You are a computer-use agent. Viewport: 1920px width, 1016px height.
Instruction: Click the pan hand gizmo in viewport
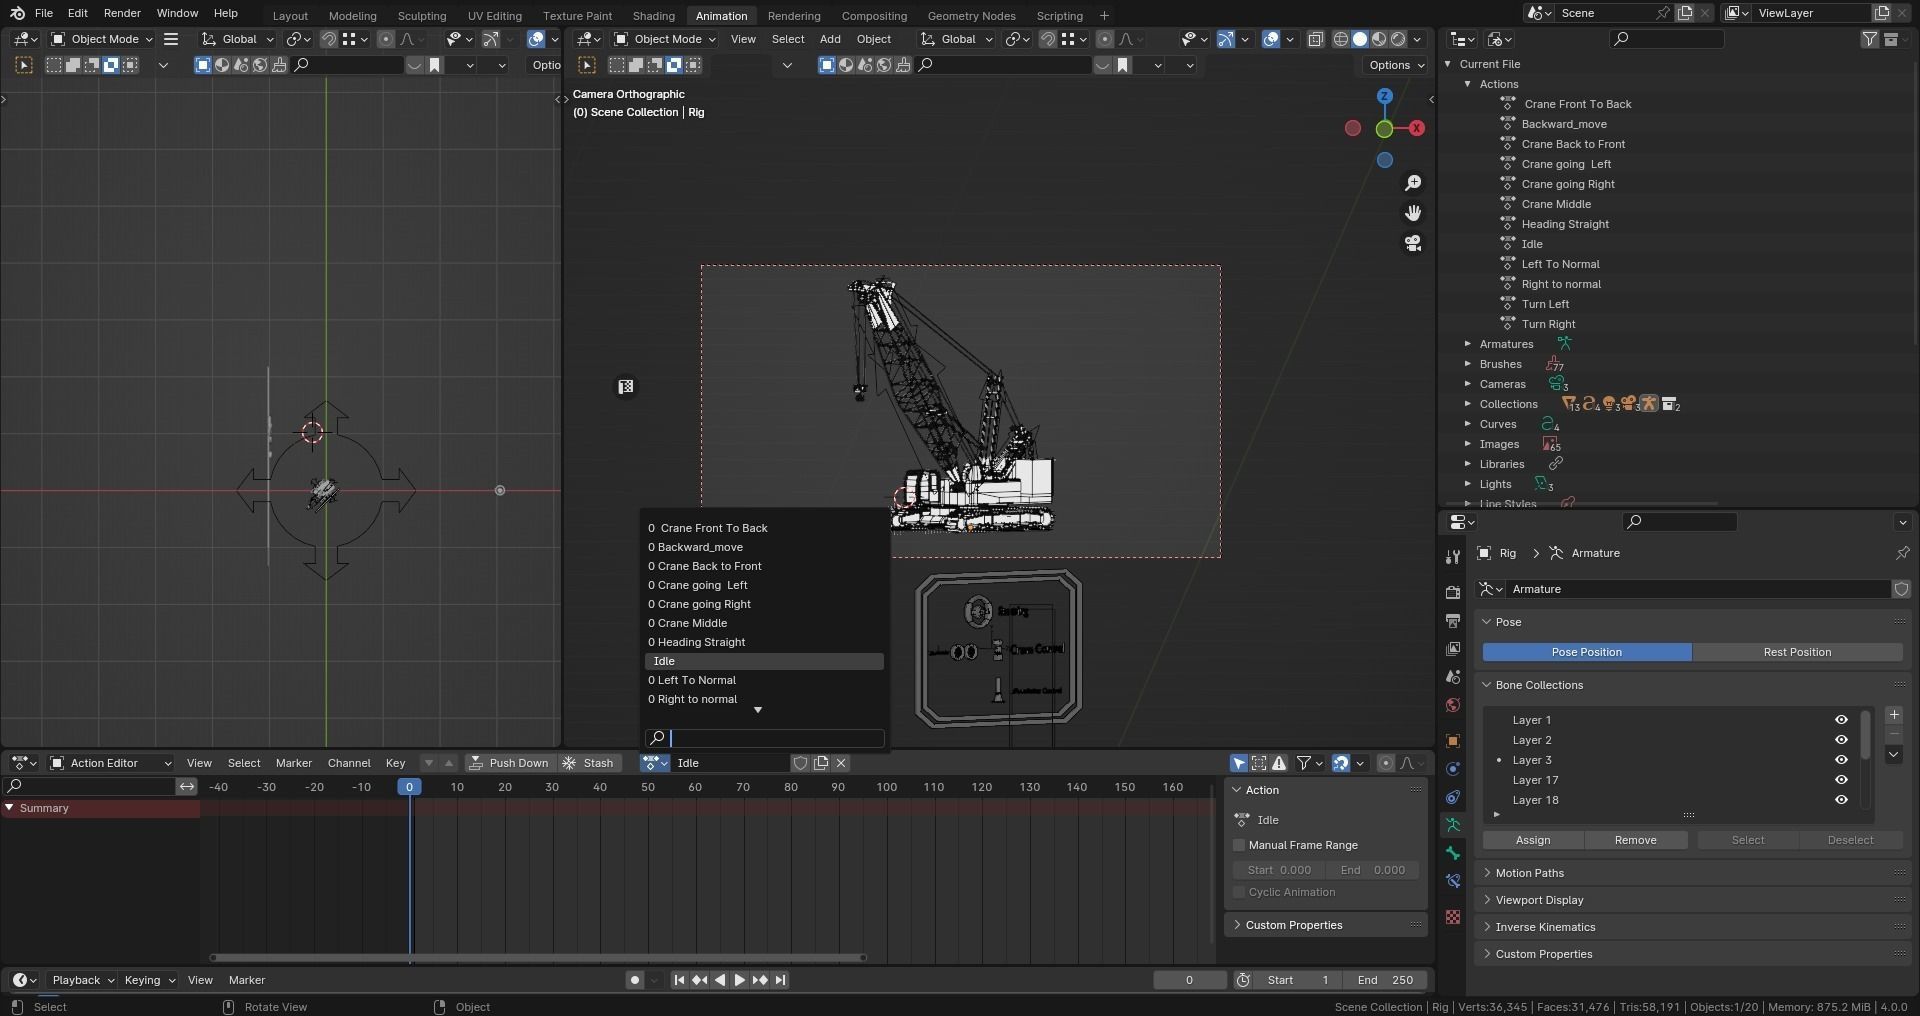pyautogui.click(x=1413, y=213)
